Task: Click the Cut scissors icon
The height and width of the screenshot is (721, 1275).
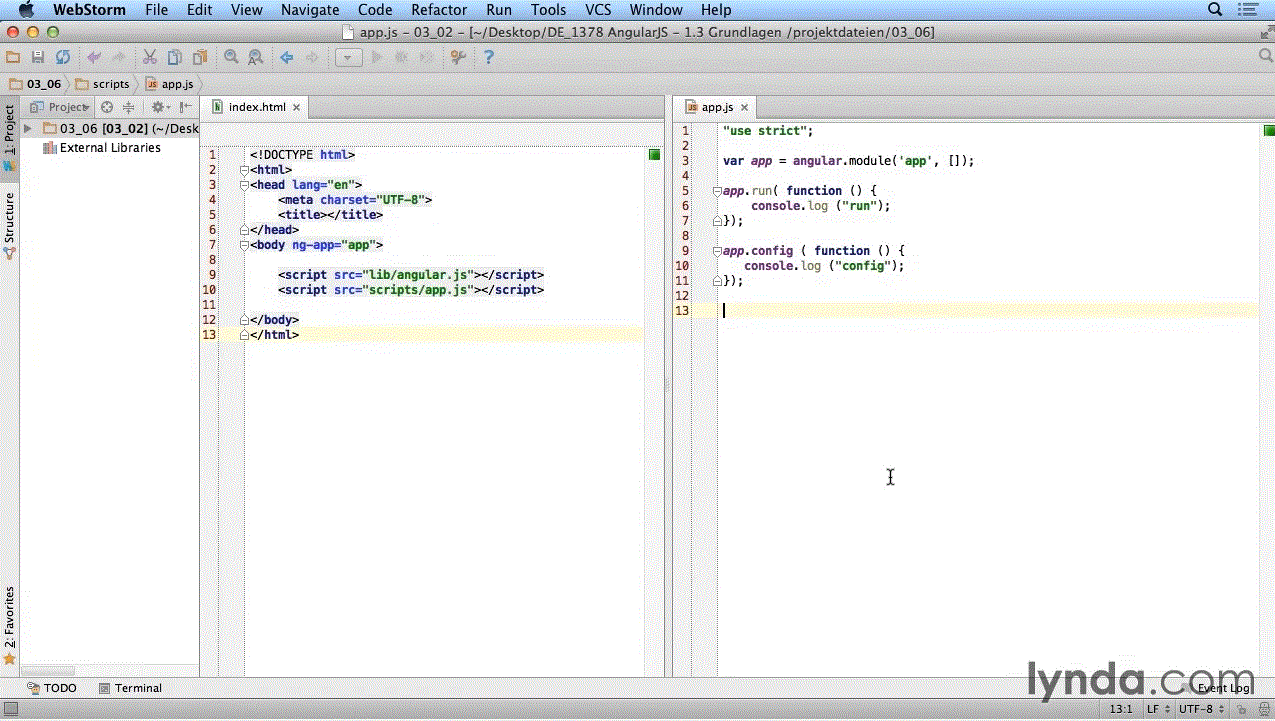Action: pyautogui.click(x=150, y=58)
